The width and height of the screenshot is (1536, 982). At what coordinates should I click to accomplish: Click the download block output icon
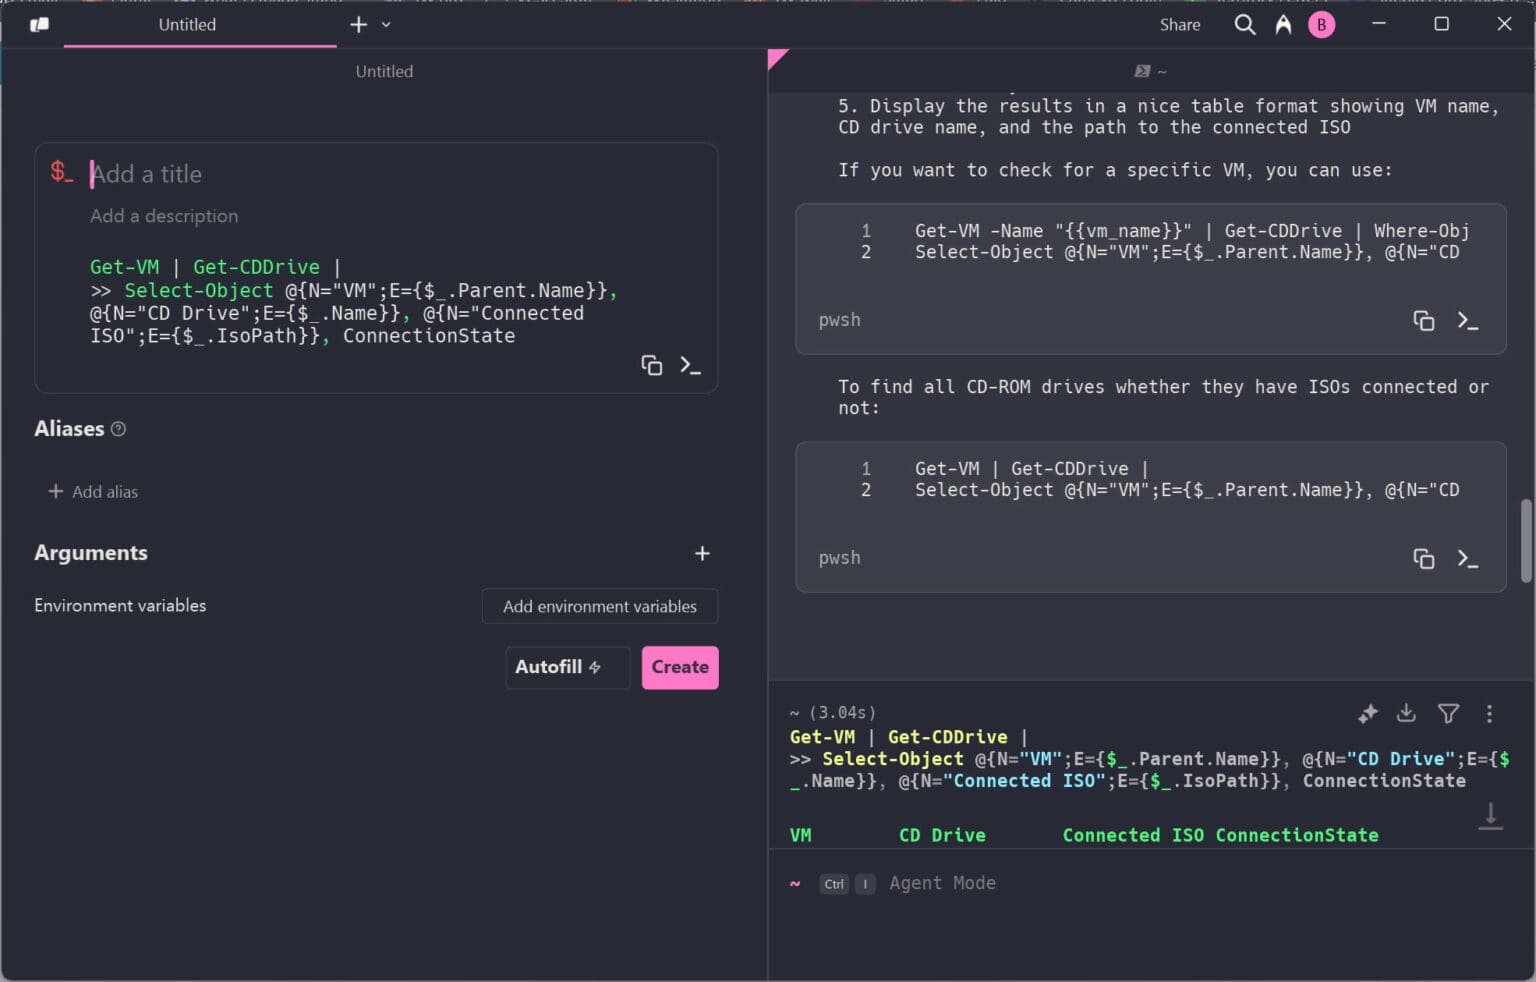[x=1407, y=714]
